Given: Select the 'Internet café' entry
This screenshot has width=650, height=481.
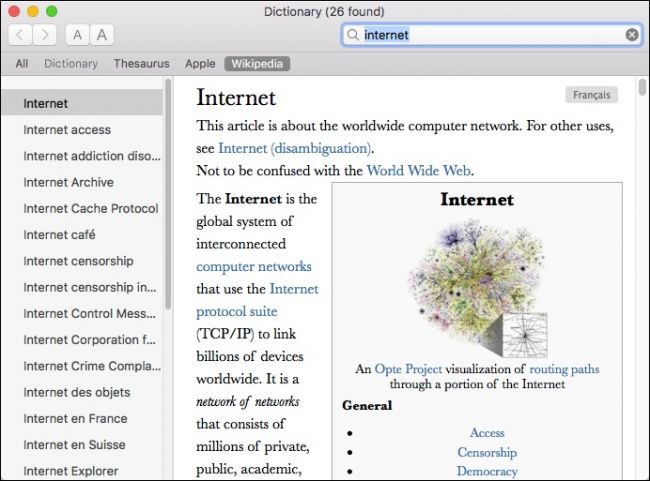Looking at the screenshot, I should click(x=82, y=235).
